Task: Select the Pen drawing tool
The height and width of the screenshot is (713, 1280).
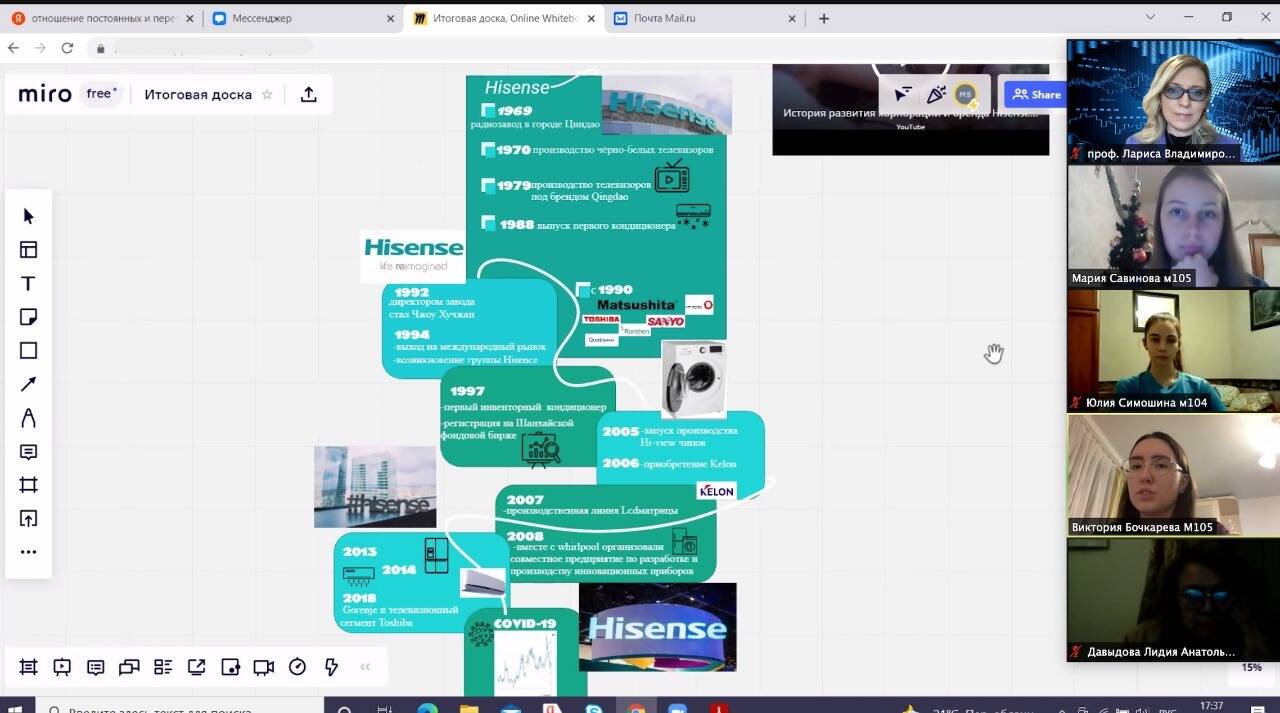Action: coord(28,418)
